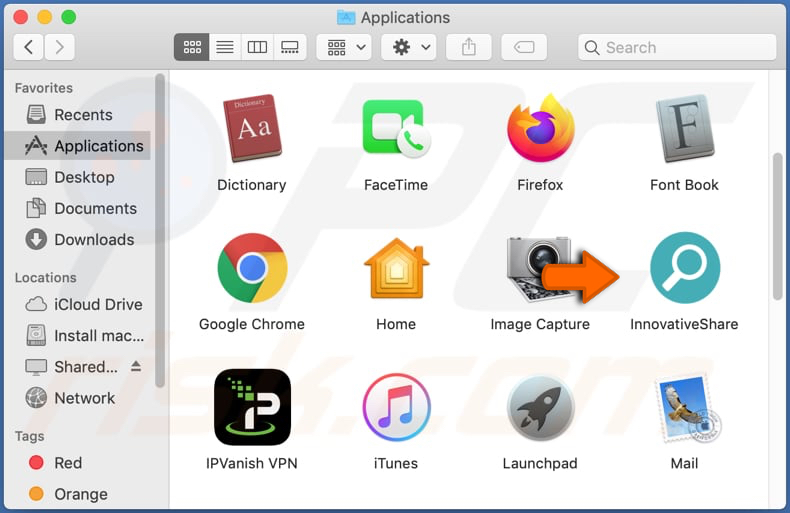Image resolution: width=790 pixels, height=513 pixels.
Task: Select the Install mac... volume in sidebar
Action: point(78,336)
